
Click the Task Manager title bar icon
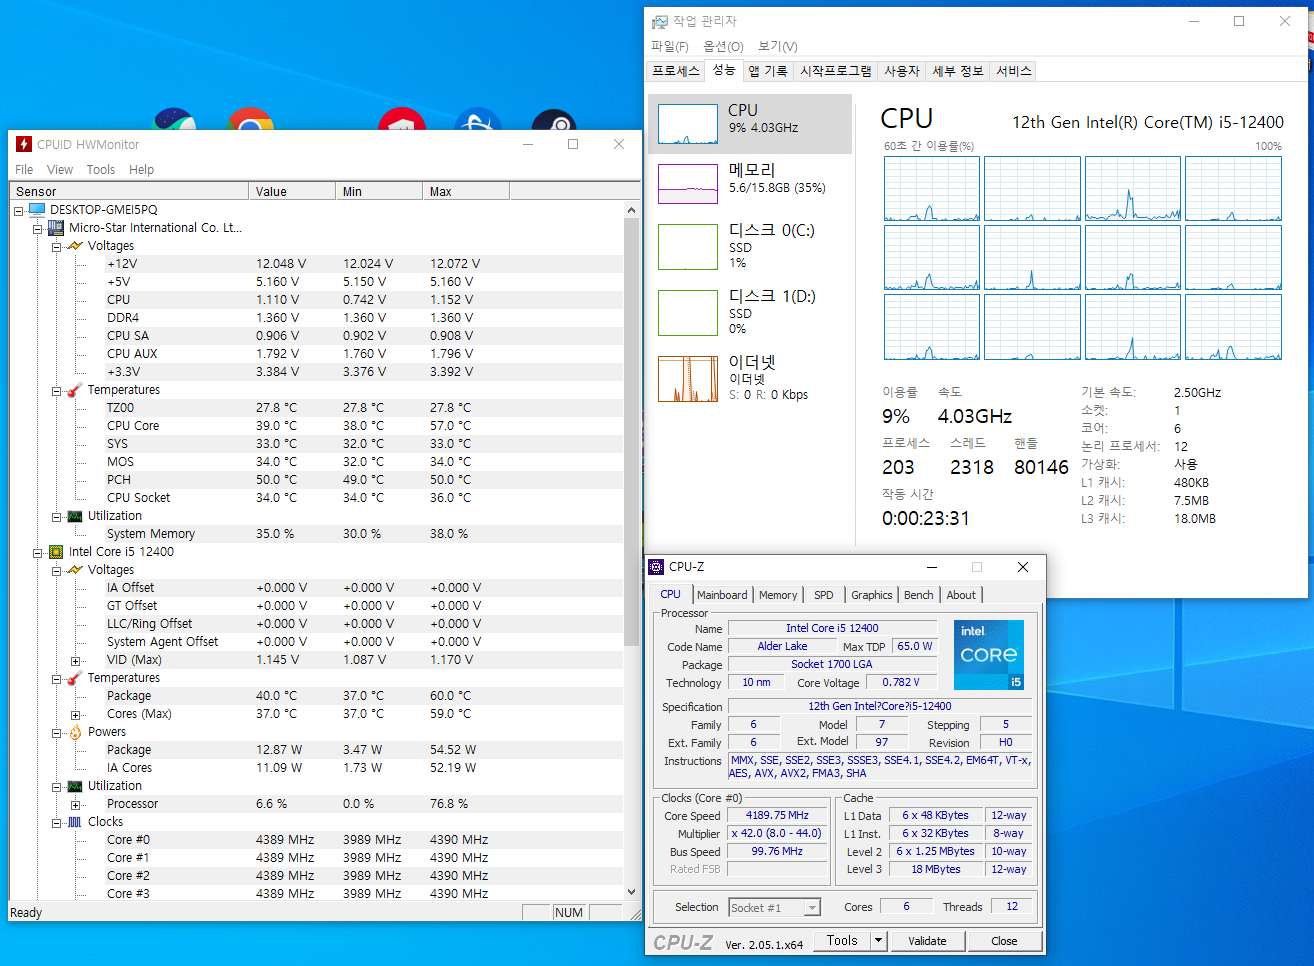659,21
